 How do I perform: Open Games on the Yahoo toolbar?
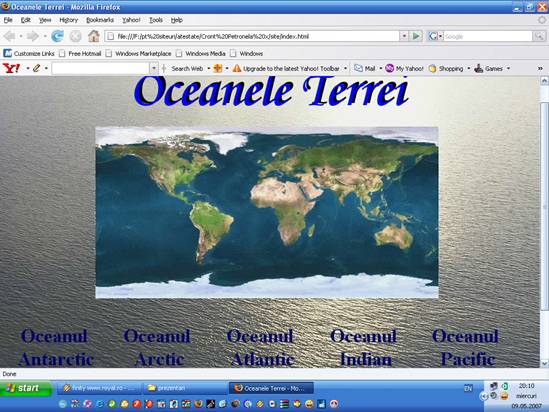coord(488,69)
